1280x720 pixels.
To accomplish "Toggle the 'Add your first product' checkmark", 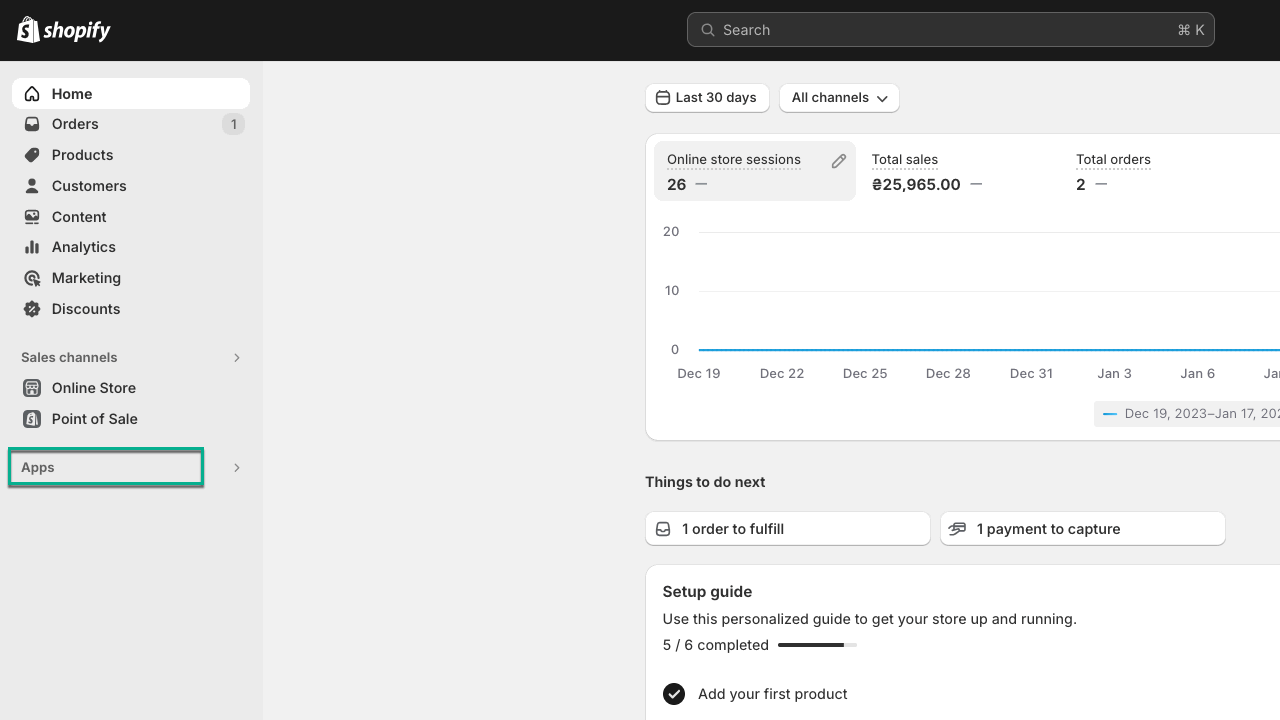I will pyautogui.click(x=674, y=694).
